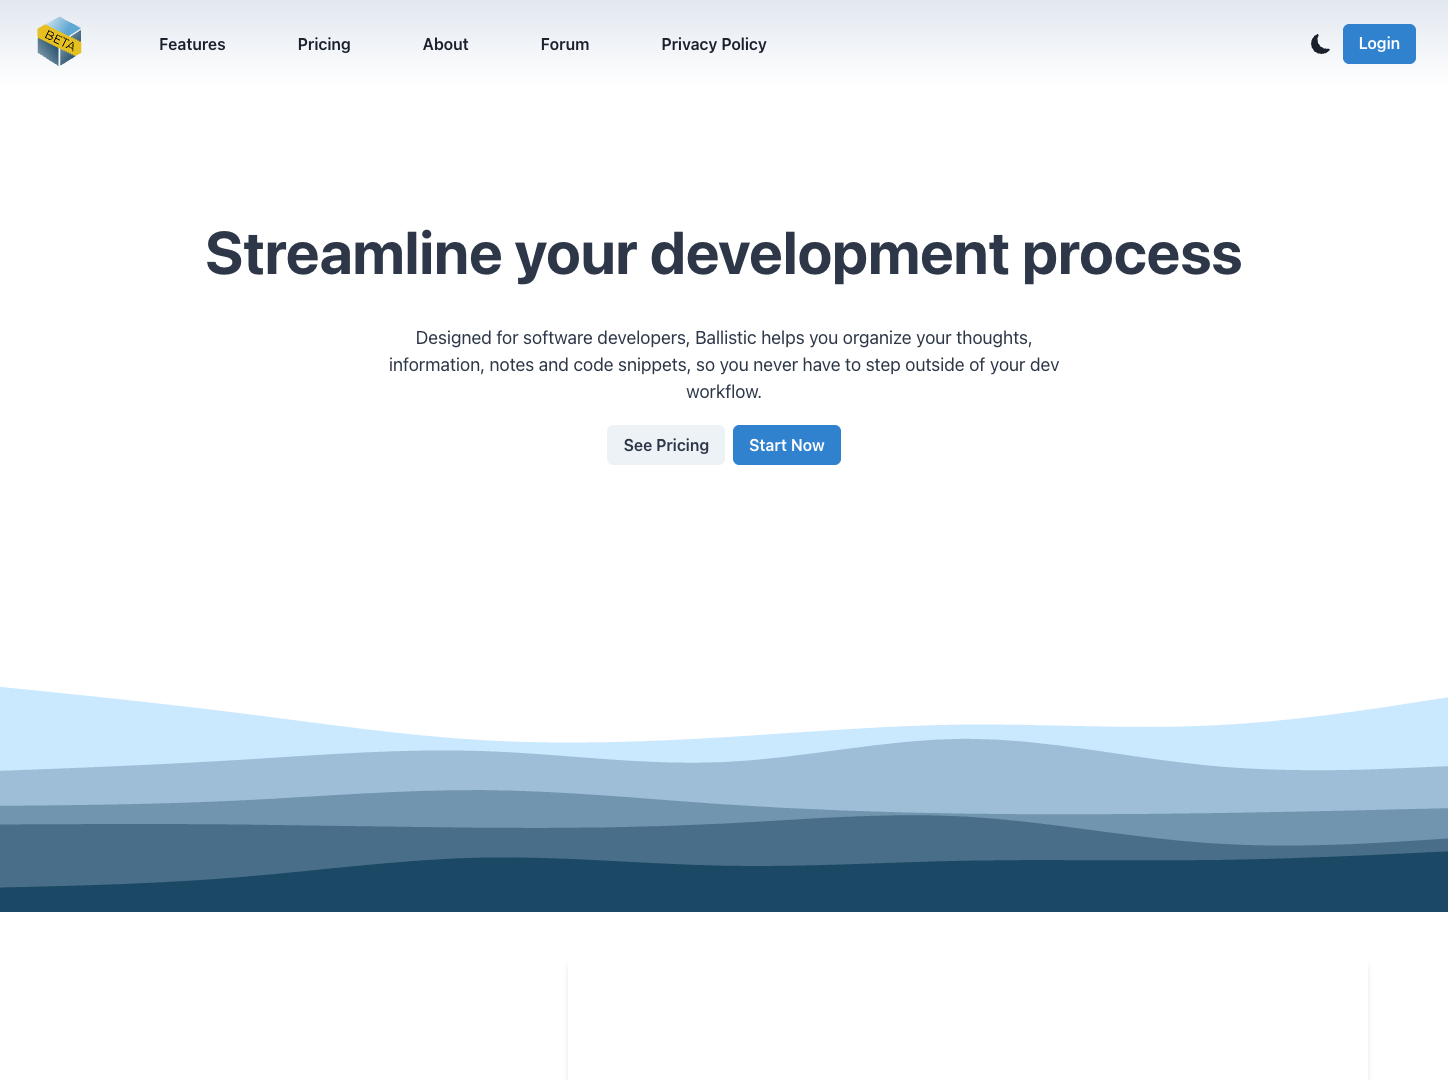Hit the Start Now button
Viewport: 1448px width, 1080px height.
[x=787, y=445]
